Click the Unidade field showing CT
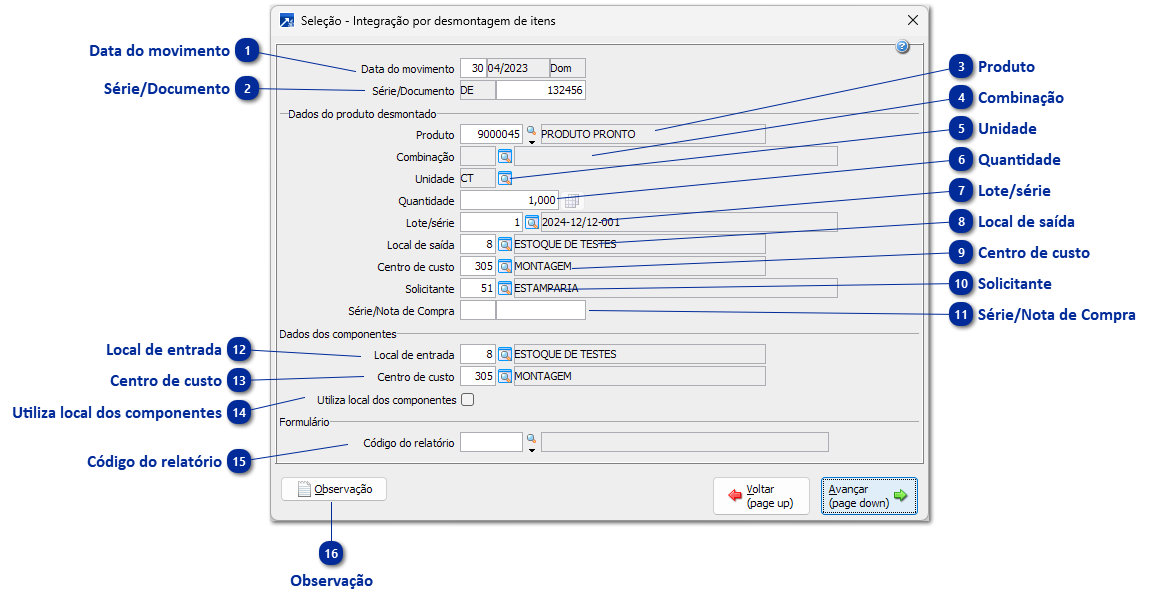Screen dimensions: 1152x607 coord(478,179)
